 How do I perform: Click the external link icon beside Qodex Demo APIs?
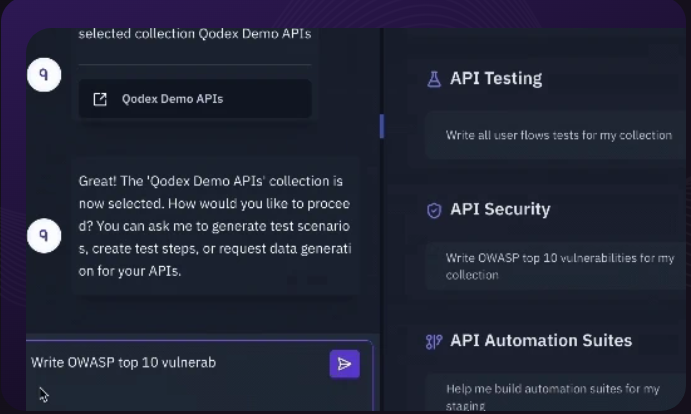tap(100, 99)
